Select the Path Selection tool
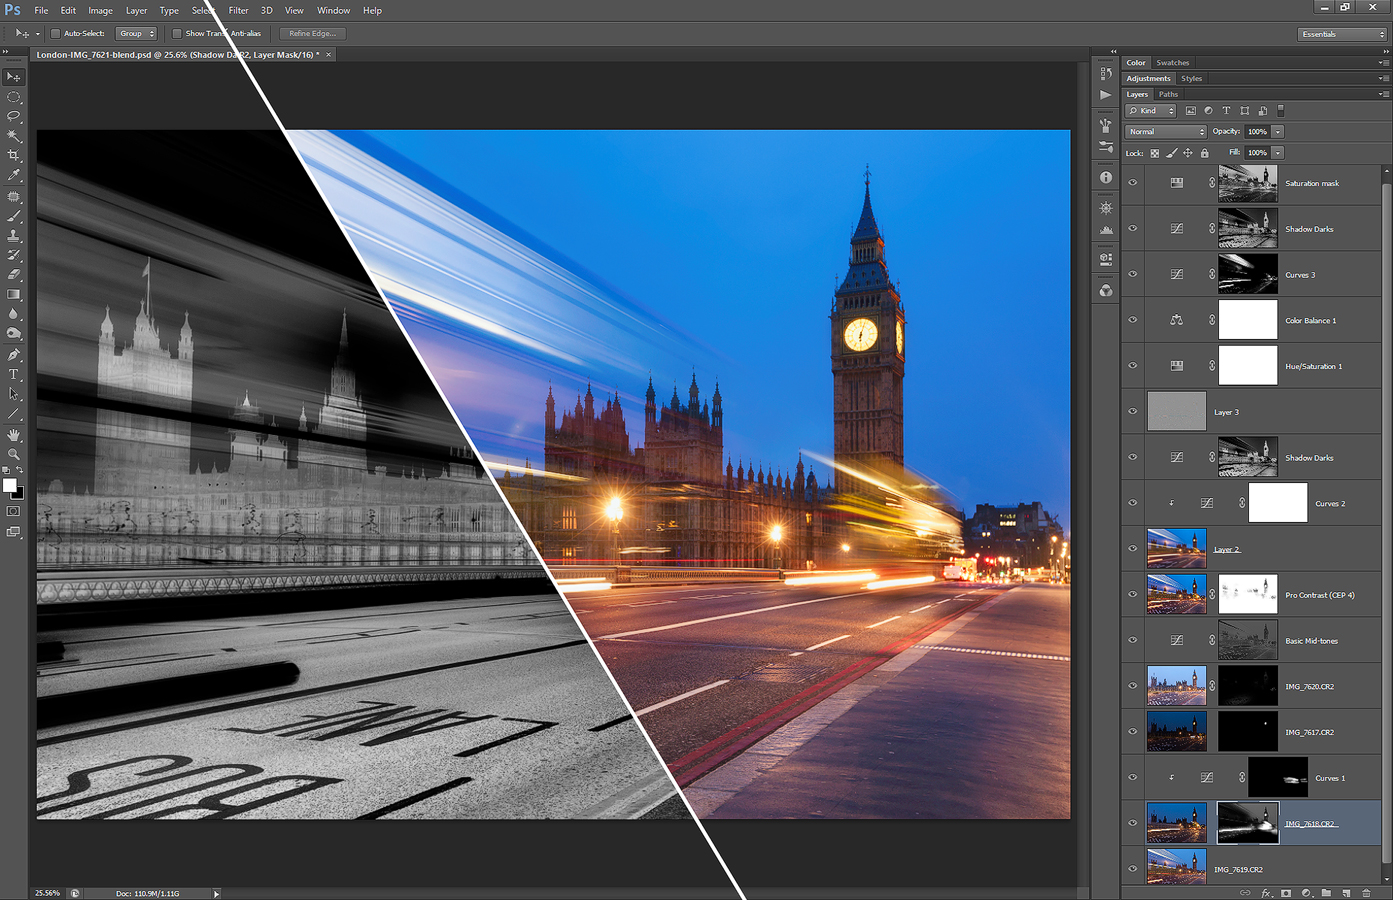Image resolution: width=1393 pixels, height=900 pixels. [14, 394]
